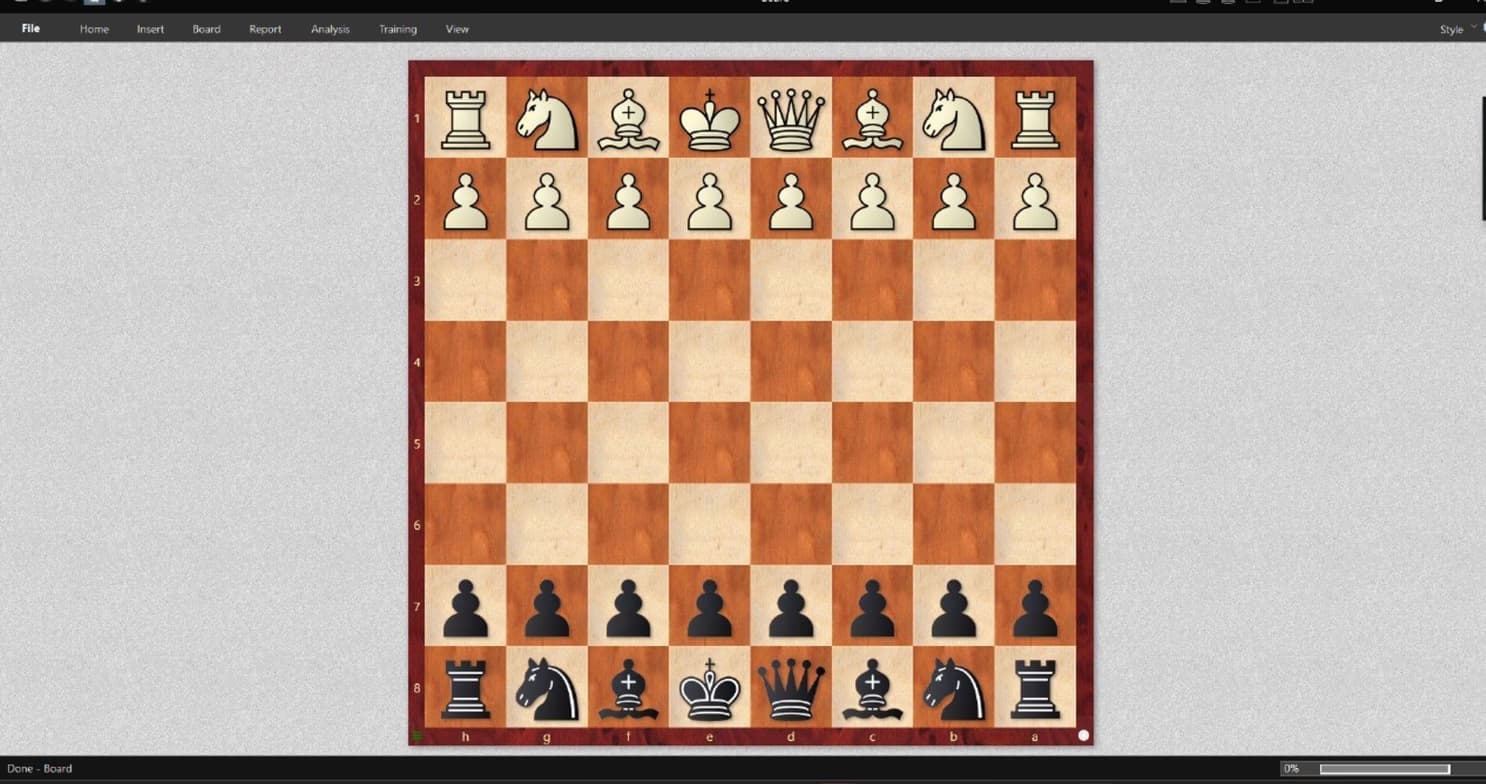This screenshot has width=1486, height=784.
Task: Open the View ribbon tab
Action: pyautogui.click(x=457, y=29)
